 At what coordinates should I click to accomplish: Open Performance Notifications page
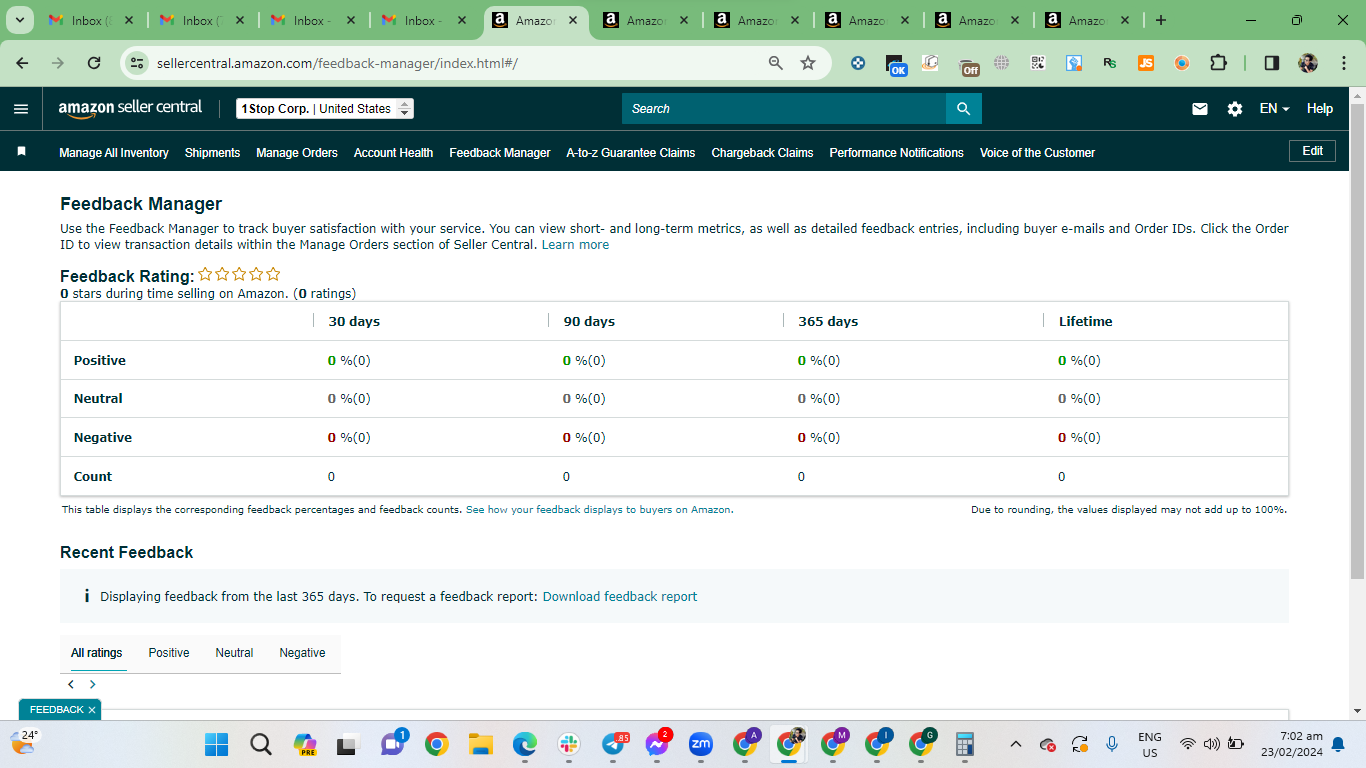click(896, 153)
